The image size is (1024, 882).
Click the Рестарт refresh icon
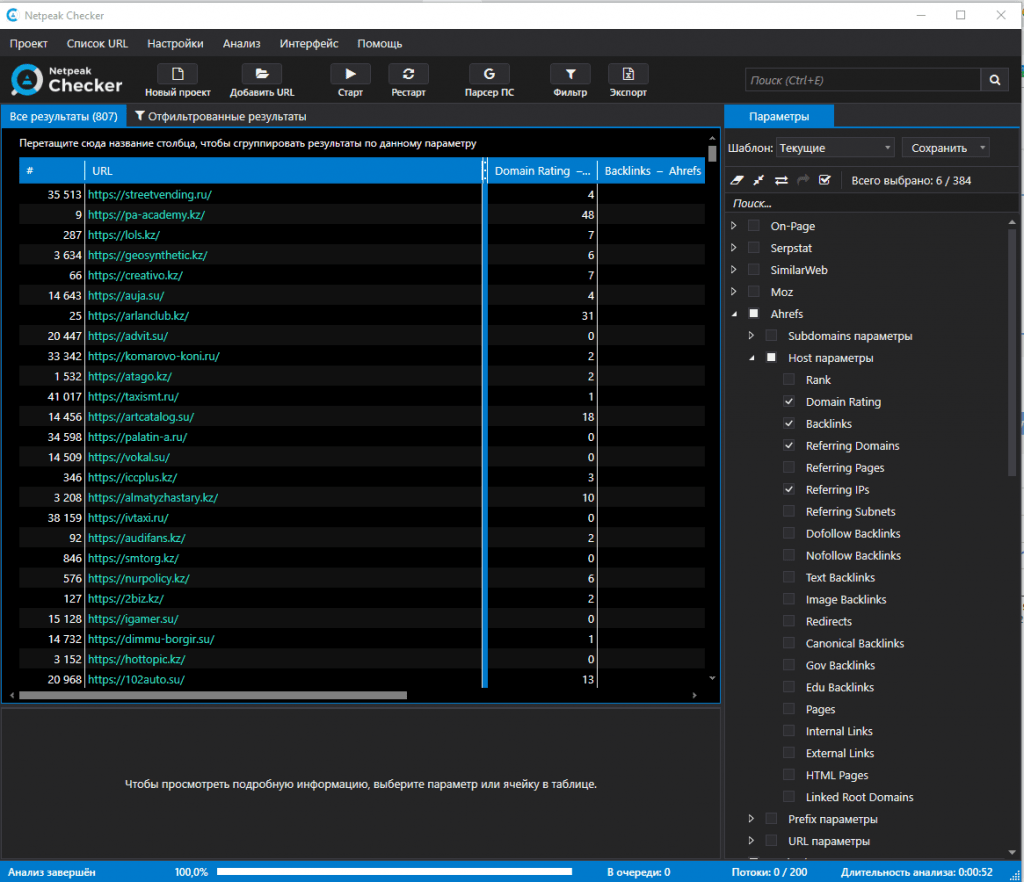click(x=408, y=74)
